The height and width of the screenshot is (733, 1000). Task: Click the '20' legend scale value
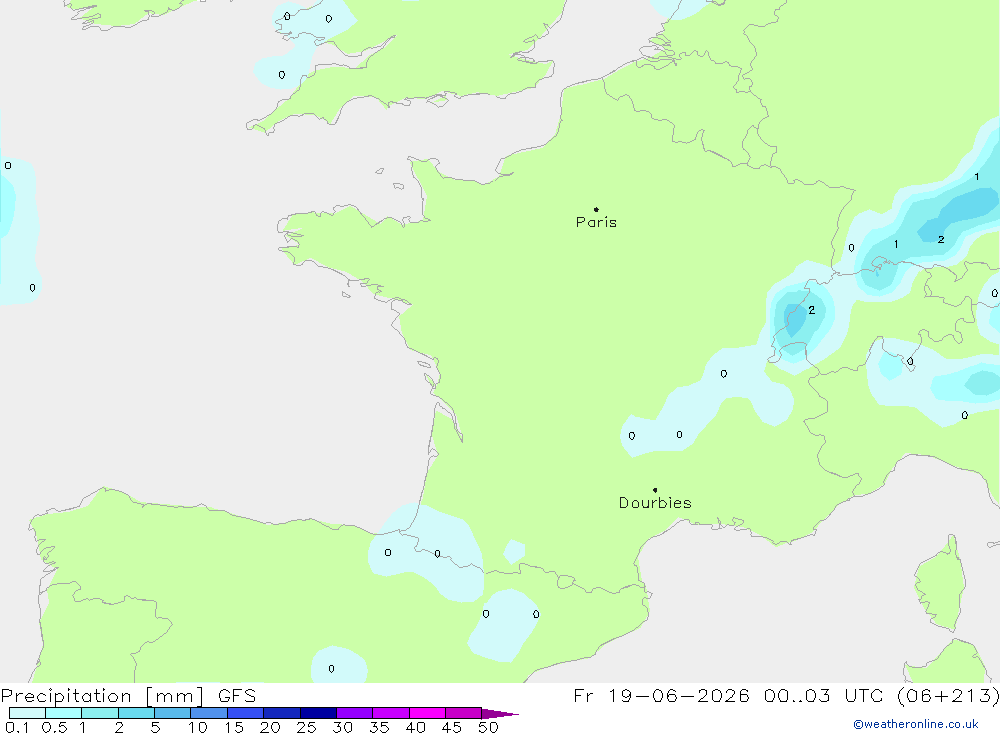click(x=270, y=727)
